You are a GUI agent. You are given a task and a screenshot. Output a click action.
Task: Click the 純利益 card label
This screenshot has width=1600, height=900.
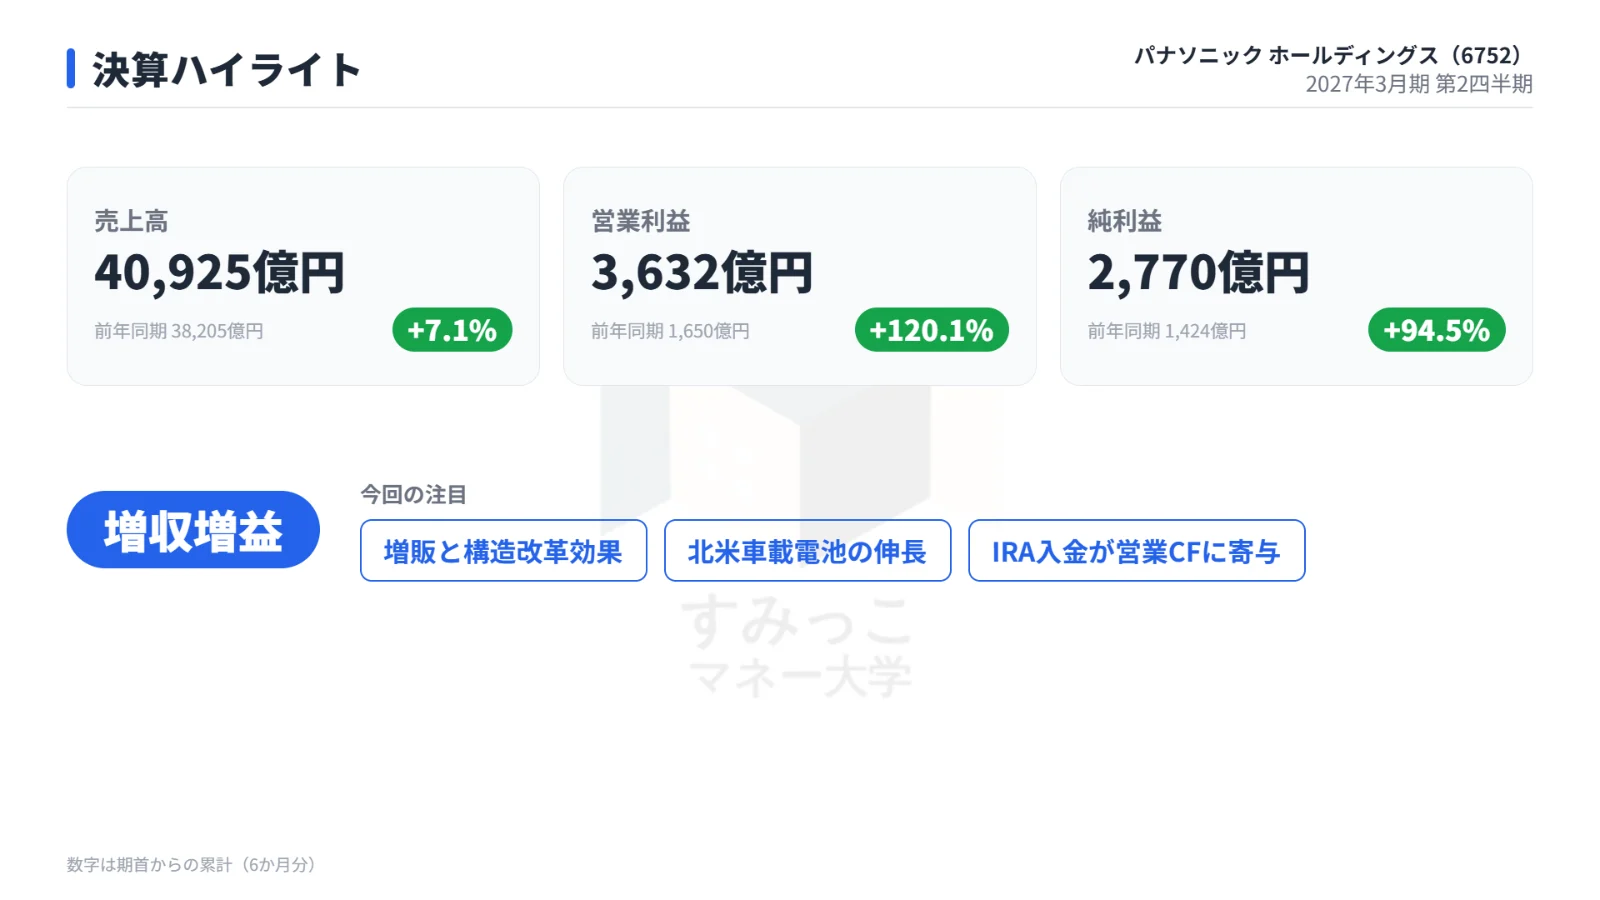[x=1125, y=221]
